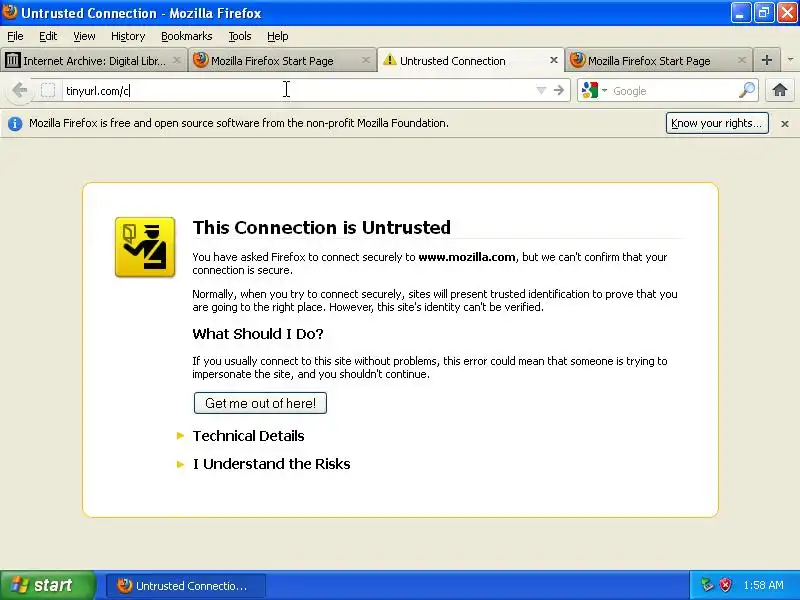800x600 pixels.
Task: Switch to the second tab Mozilla Firefox Start Page
Action: 282,60
